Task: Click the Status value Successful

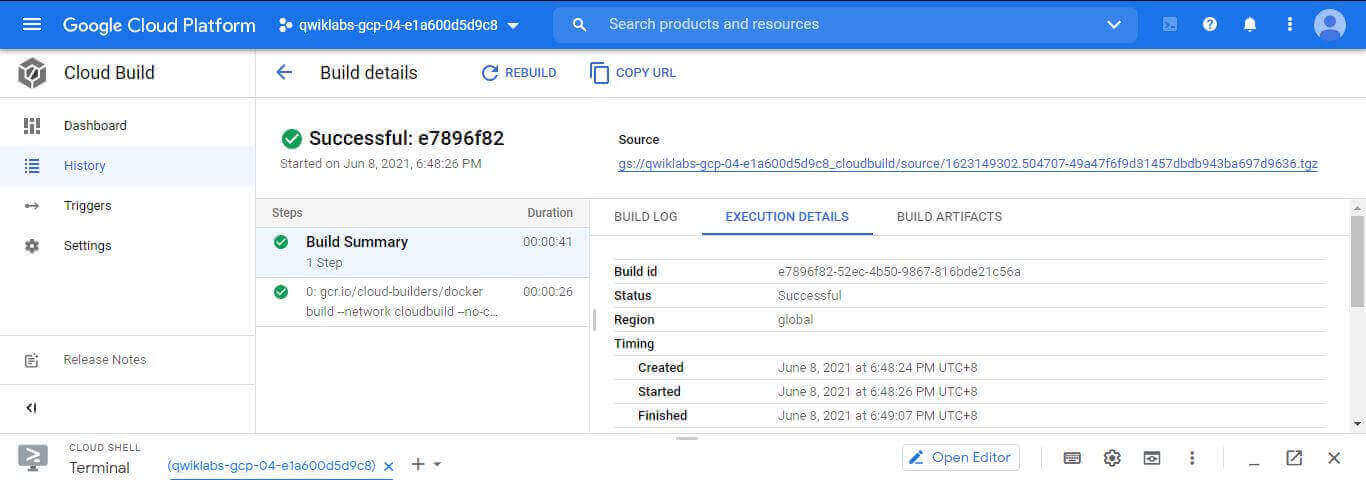Action: 809,296
